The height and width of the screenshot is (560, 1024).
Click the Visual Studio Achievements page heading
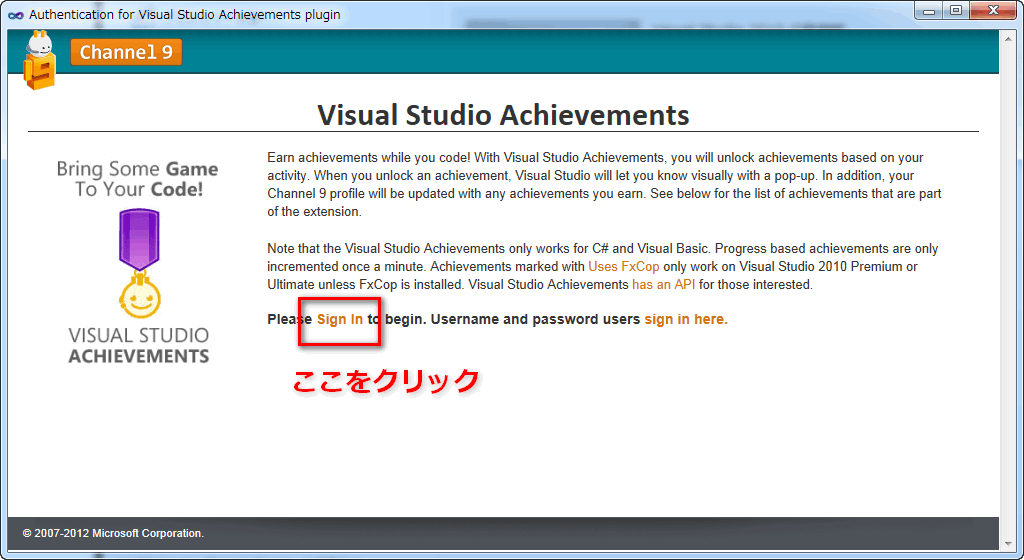point(503,115)
